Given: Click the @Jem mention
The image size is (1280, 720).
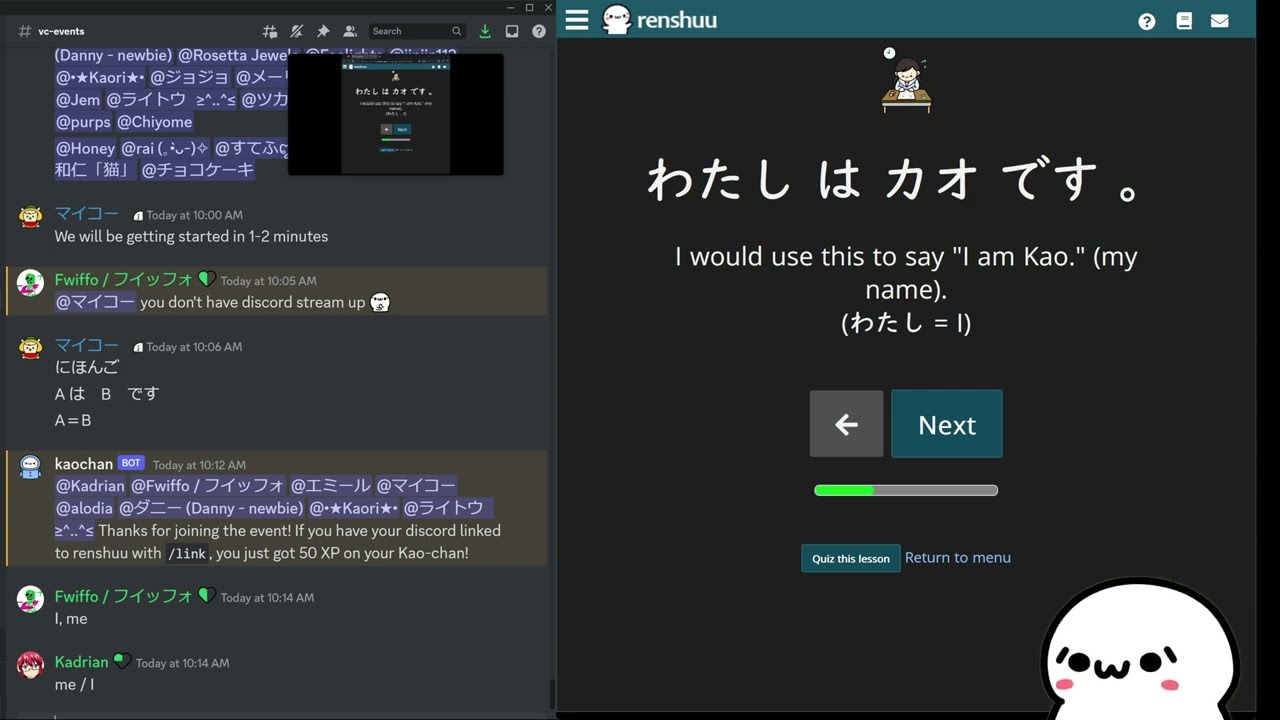Looking at the screenshot, I should [78, 100].
